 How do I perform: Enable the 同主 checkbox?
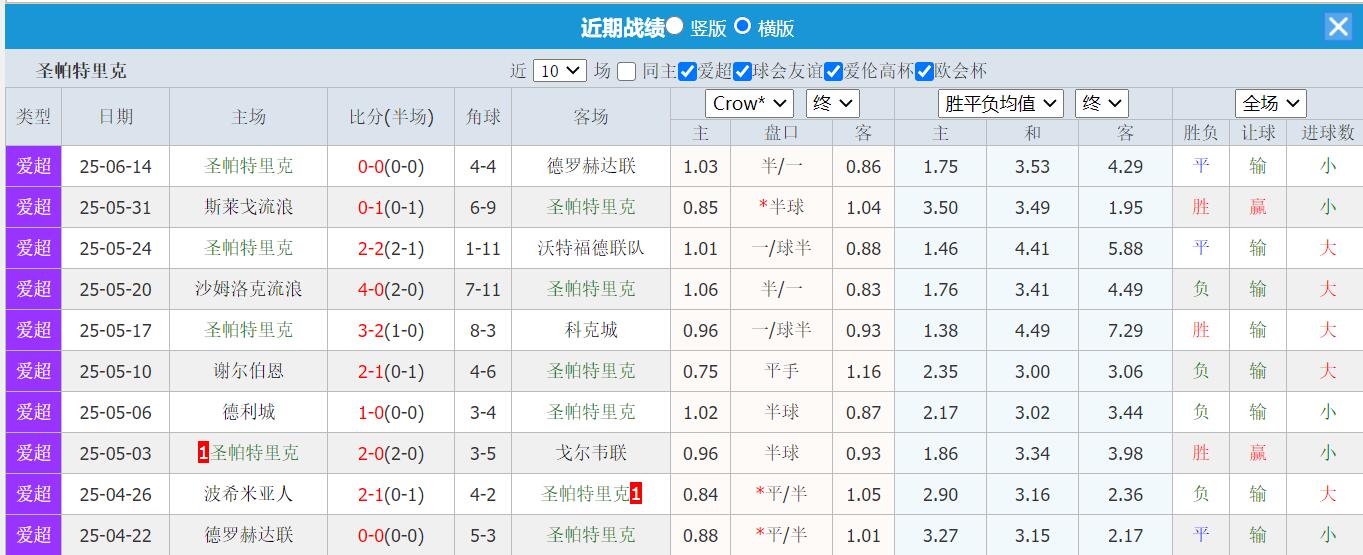click(627, 71)
